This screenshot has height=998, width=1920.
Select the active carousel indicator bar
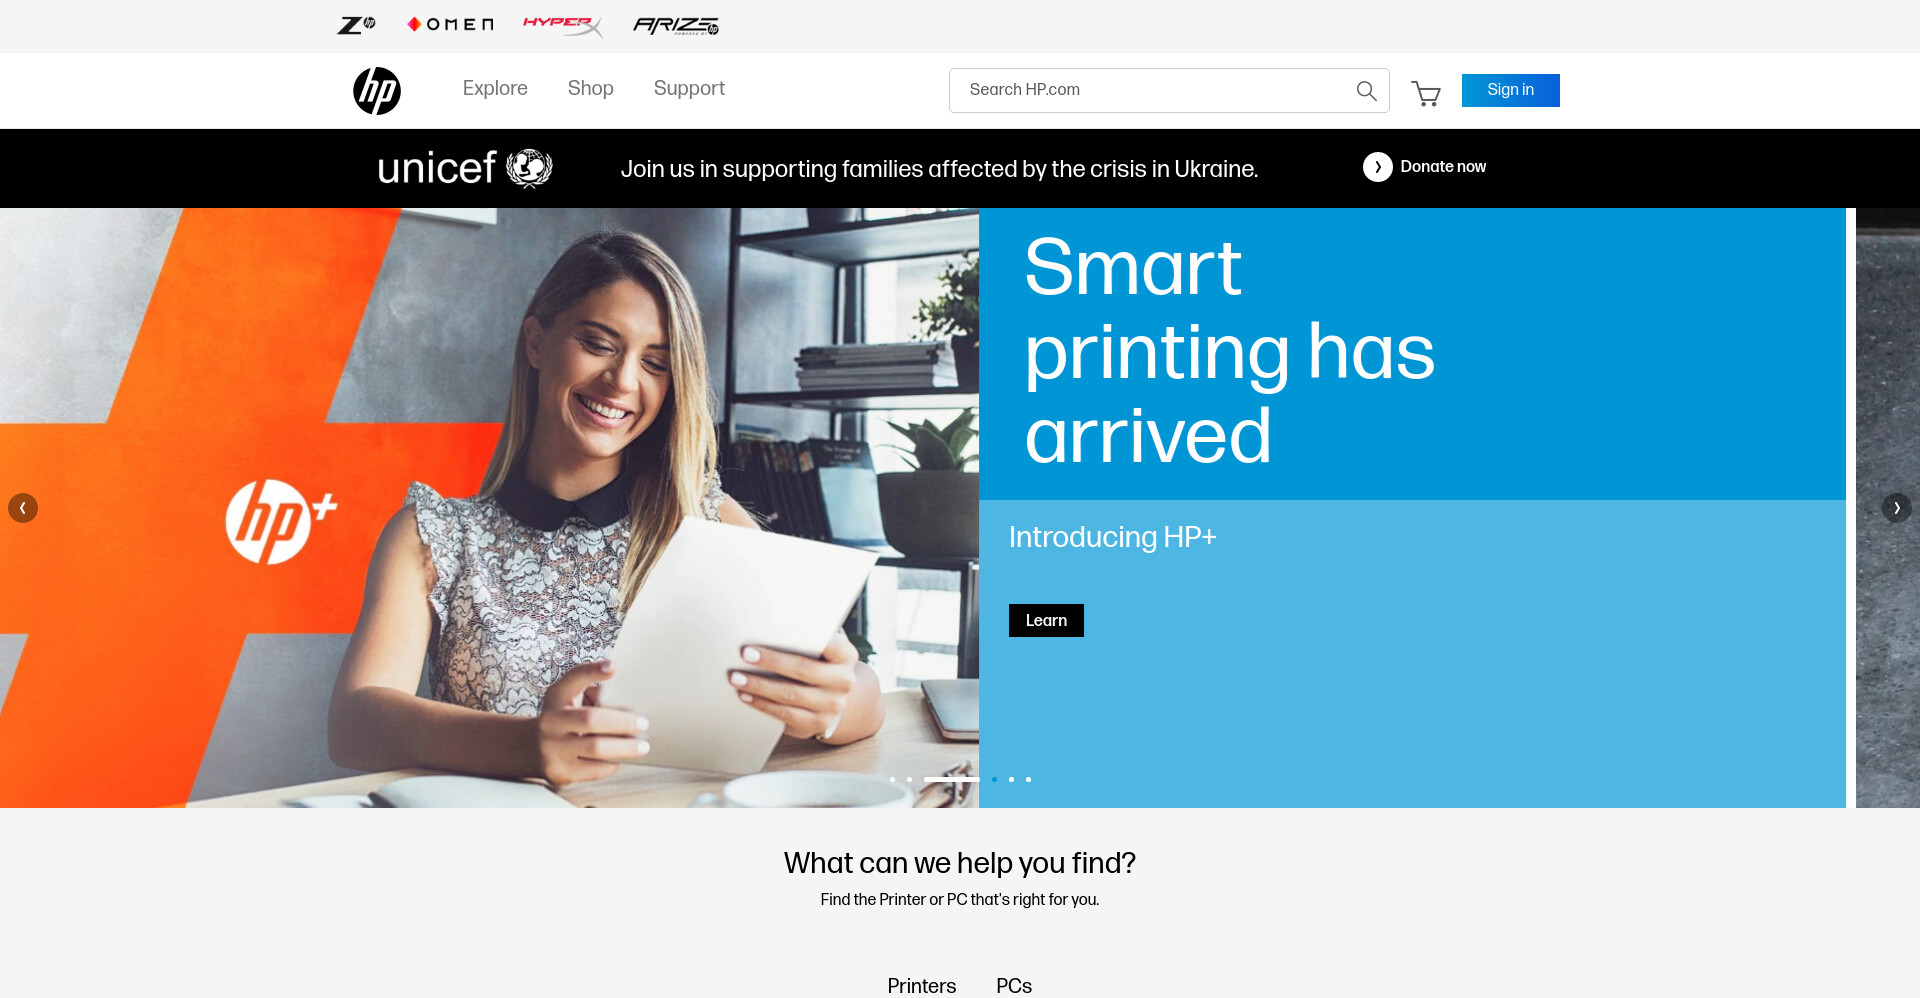coord(951,779)
